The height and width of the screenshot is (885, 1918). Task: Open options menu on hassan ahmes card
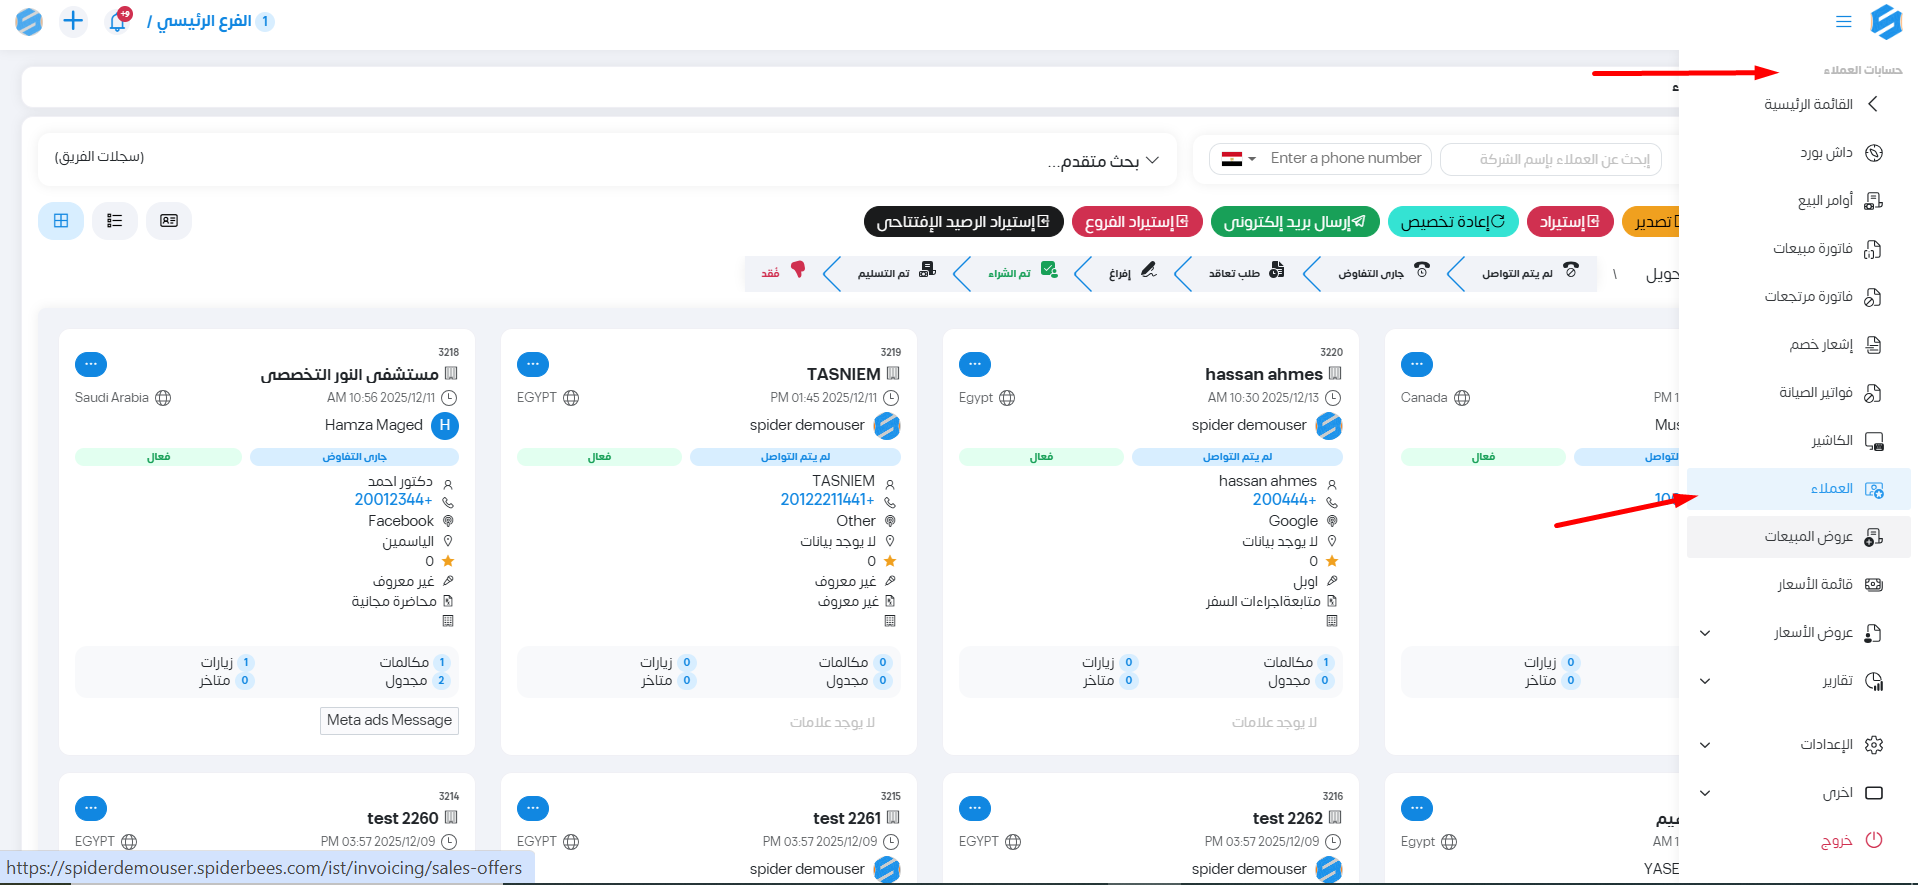pyautogui.click(x=975, y=364)
